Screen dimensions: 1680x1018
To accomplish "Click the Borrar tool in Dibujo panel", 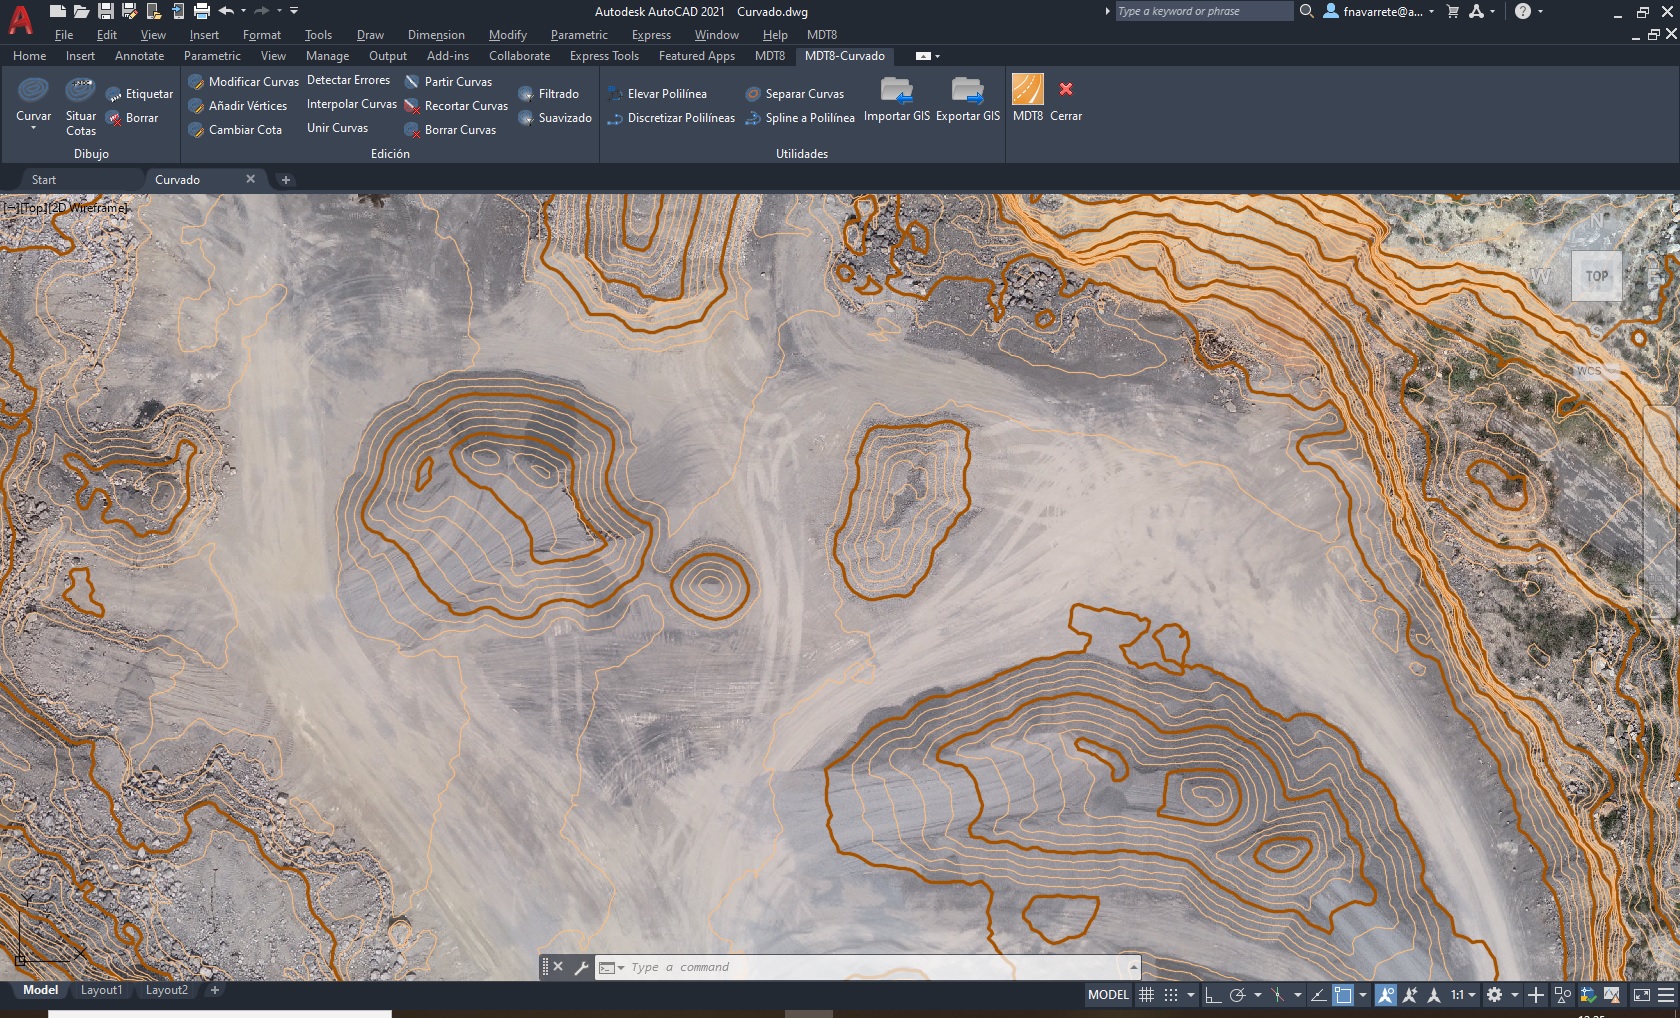I will point(132,118).
